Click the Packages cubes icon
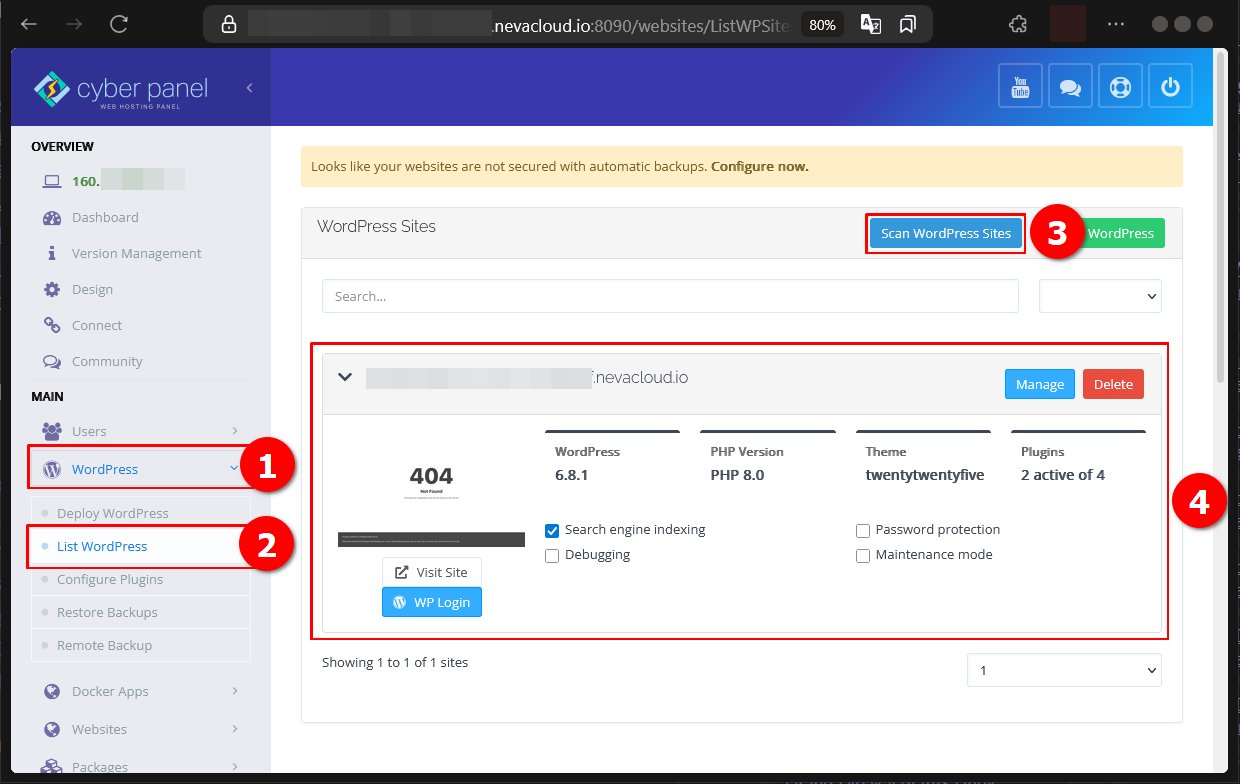The image size is (1240, 784). point(52,767)
